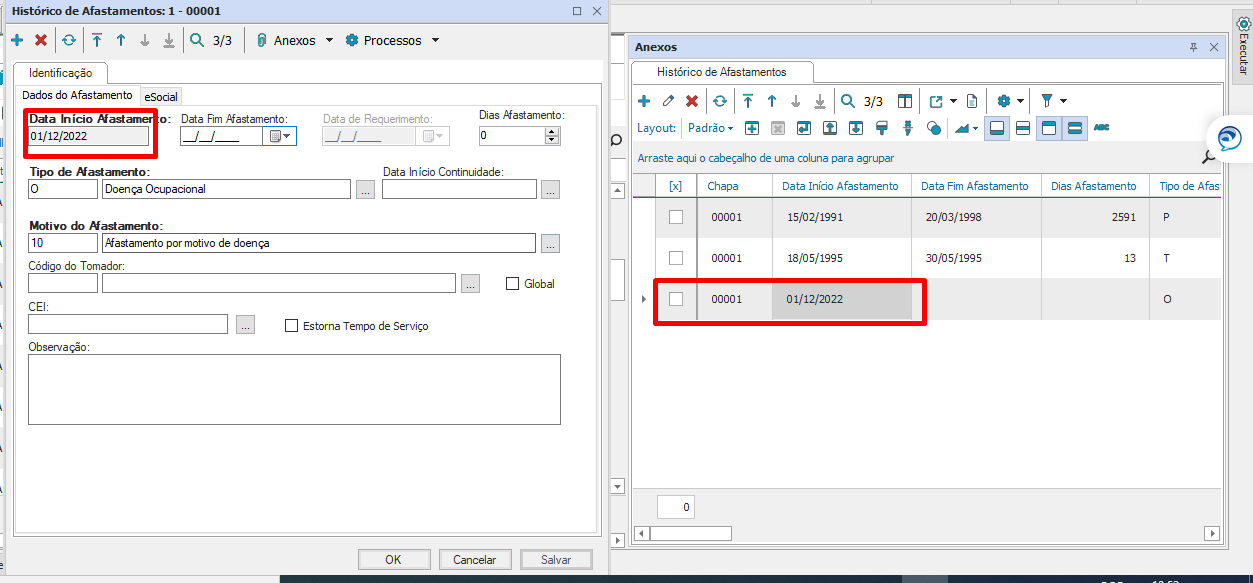
Task: Go to previous record in form toolbar
Action: tap(121, 41)
